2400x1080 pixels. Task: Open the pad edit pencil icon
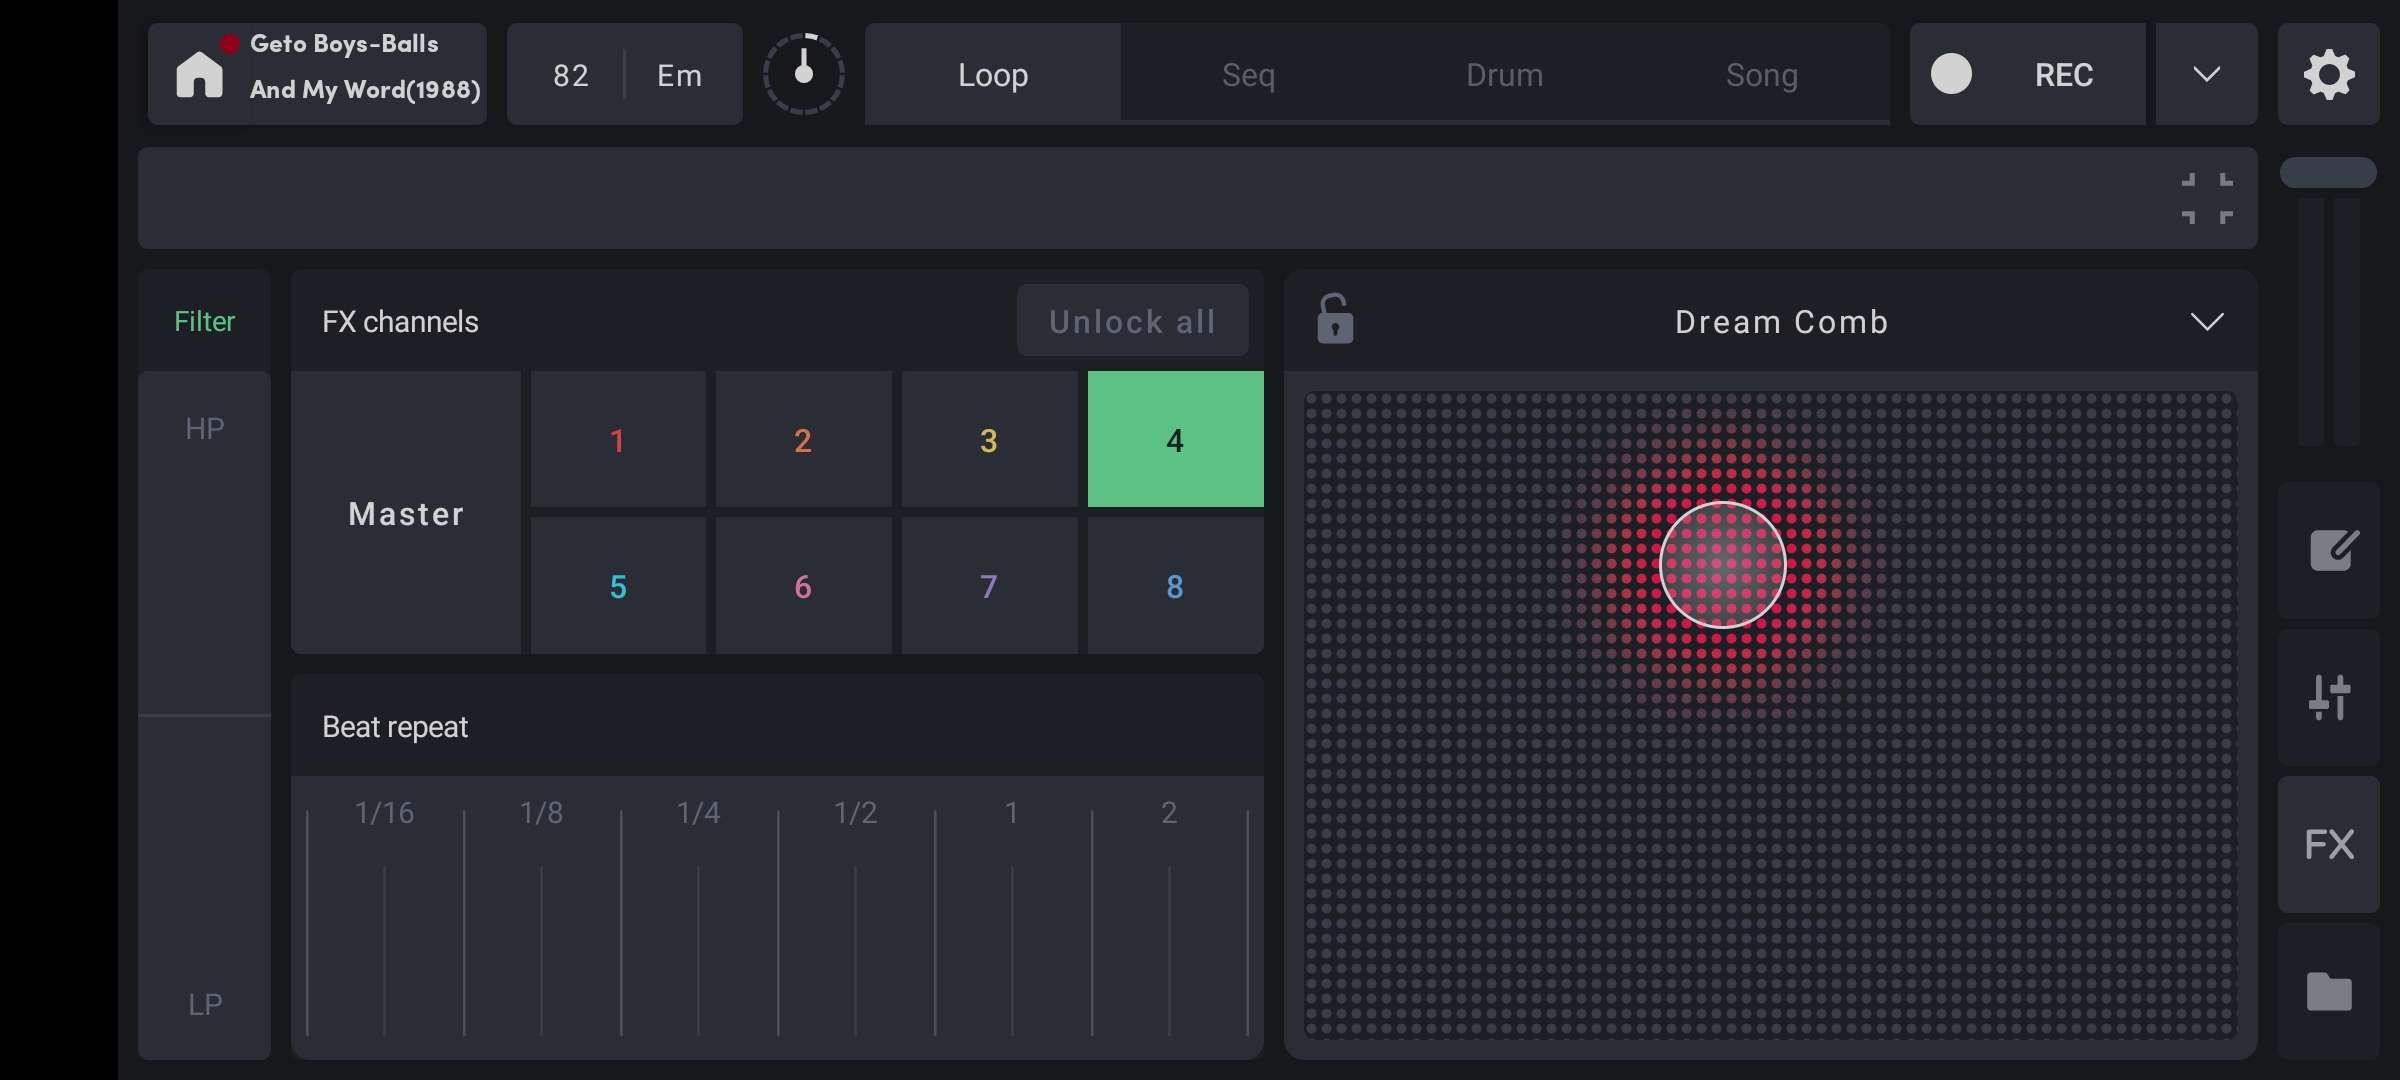[2329, 550]
